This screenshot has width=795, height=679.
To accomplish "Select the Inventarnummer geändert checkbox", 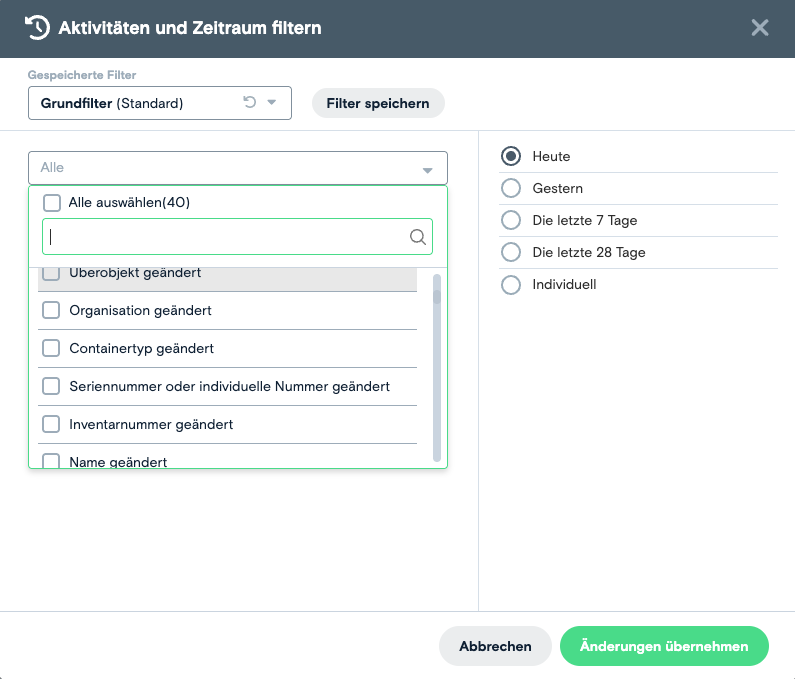I will [51, 425].
